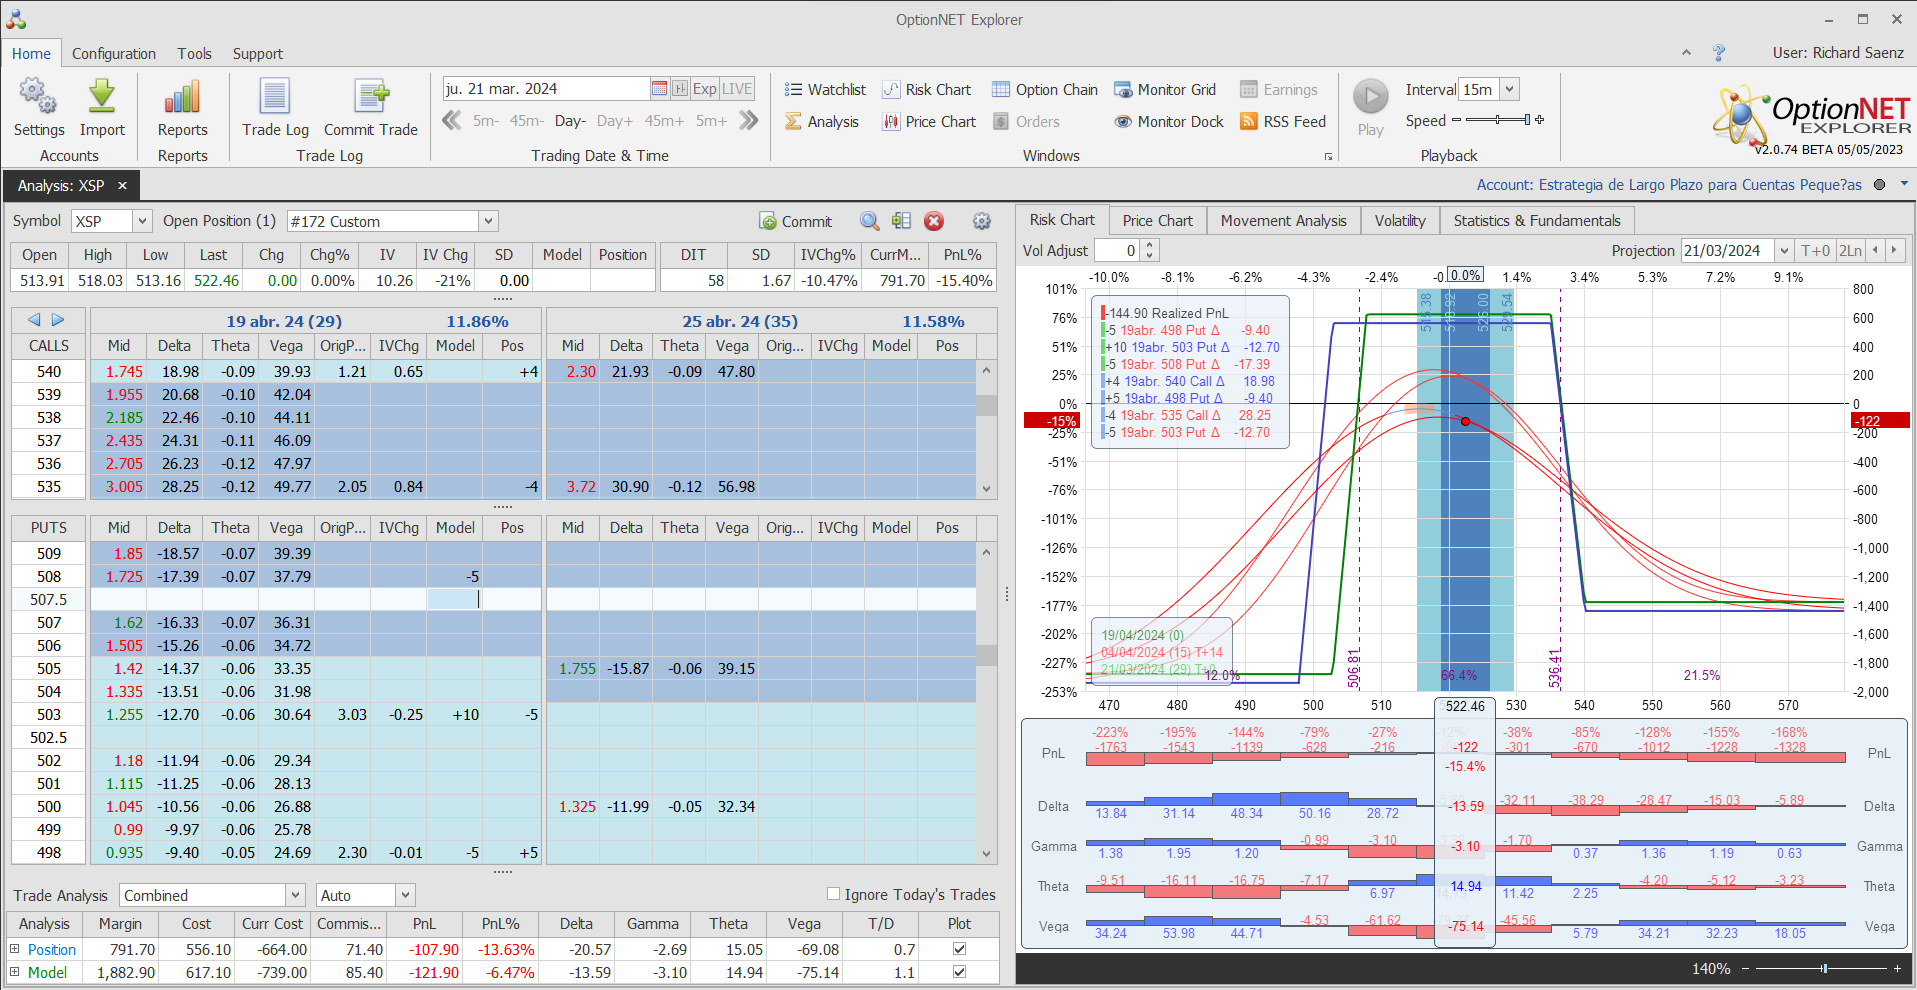Expand the Combined trade analysis dropdown
1917x990 pixels.
click(295, 895)
